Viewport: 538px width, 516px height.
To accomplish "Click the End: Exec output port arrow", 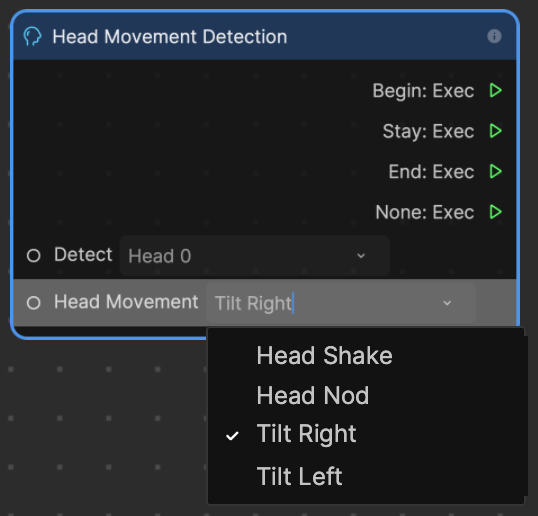I will tap(495, 172).
